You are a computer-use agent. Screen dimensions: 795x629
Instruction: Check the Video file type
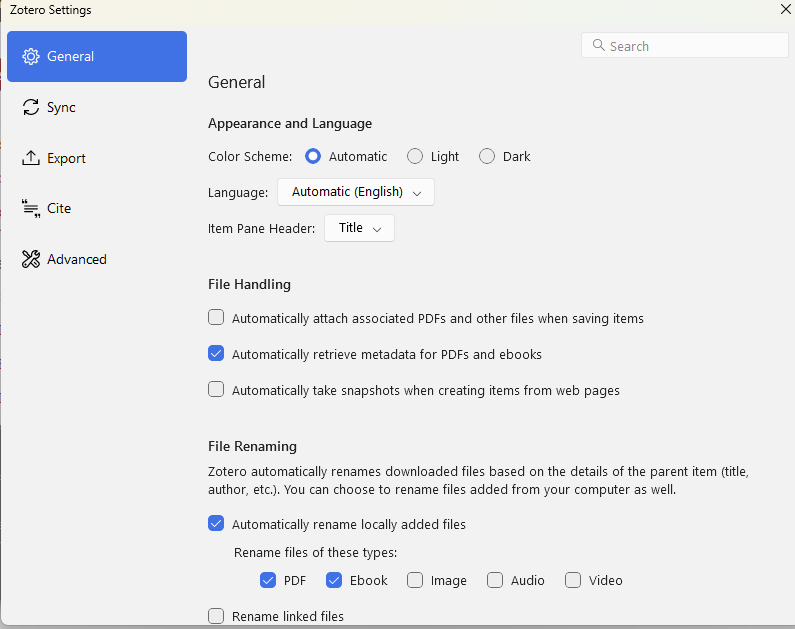coord(573,580)
